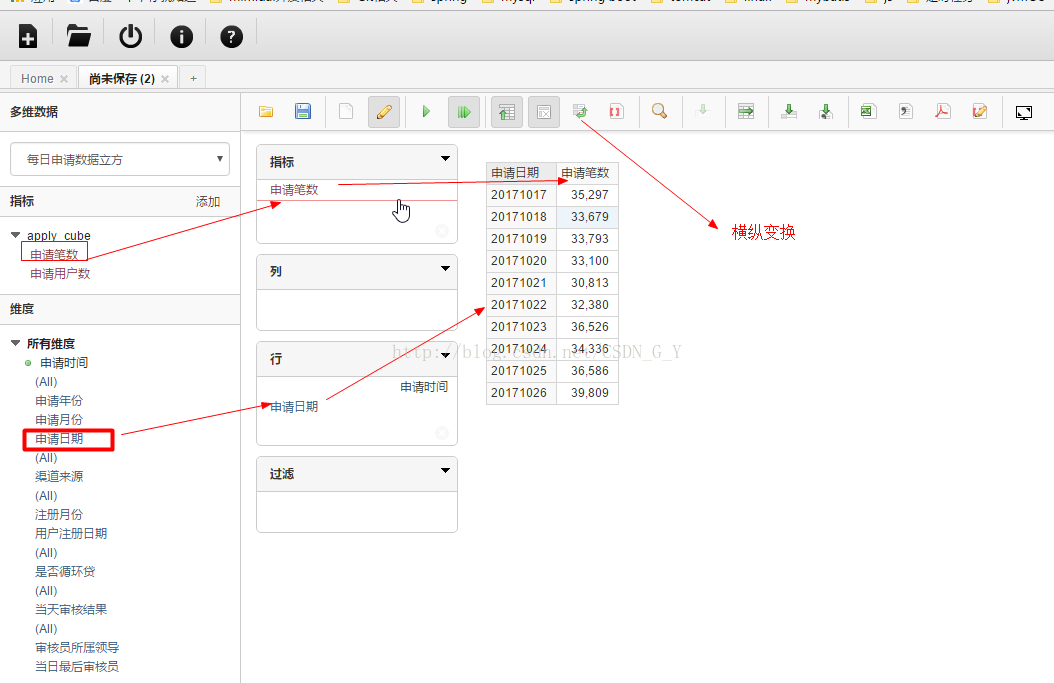Toggle the non-empty filter button
1054x683 pixels.
point(544,112)
